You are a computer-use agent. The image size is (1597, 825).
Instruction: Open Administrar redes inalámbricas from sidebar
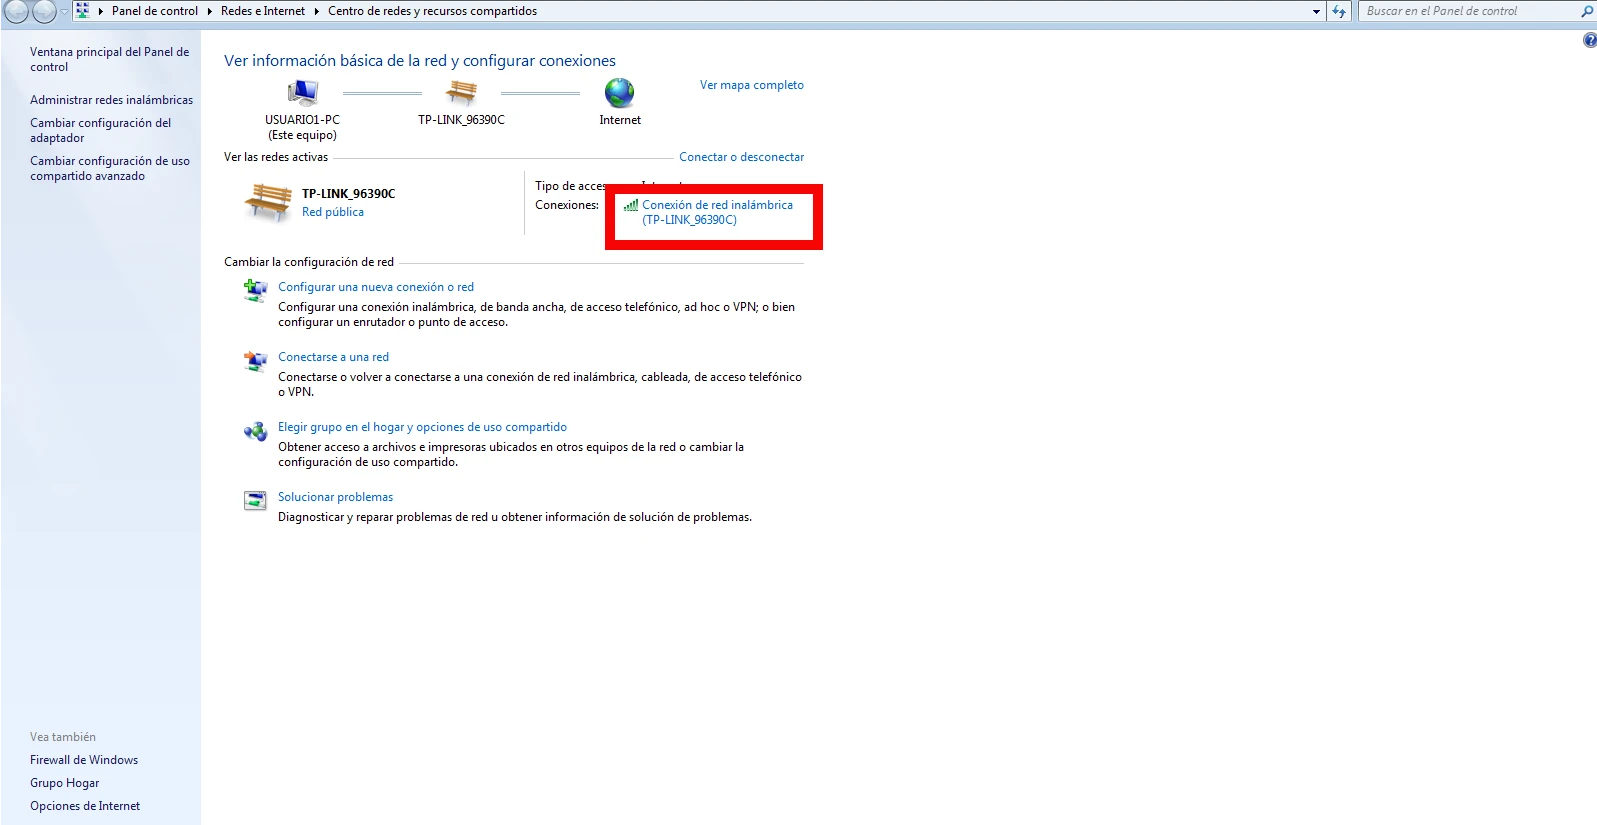coord(111,100)
